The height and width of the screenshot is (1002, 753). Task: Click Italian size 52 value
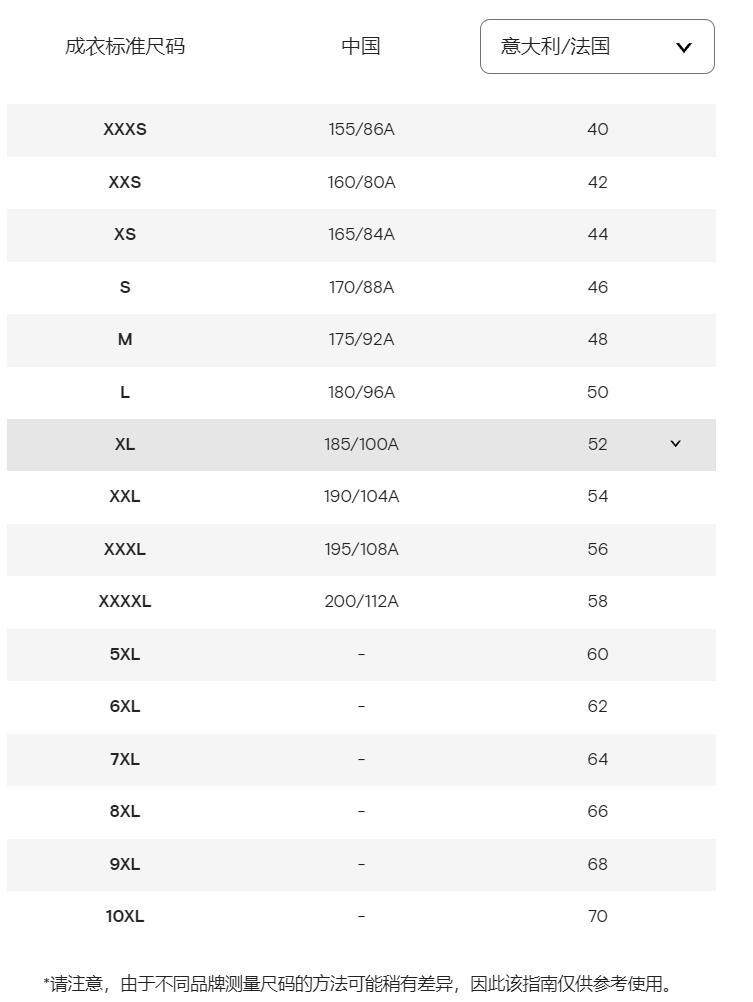[x=598, y=444]
